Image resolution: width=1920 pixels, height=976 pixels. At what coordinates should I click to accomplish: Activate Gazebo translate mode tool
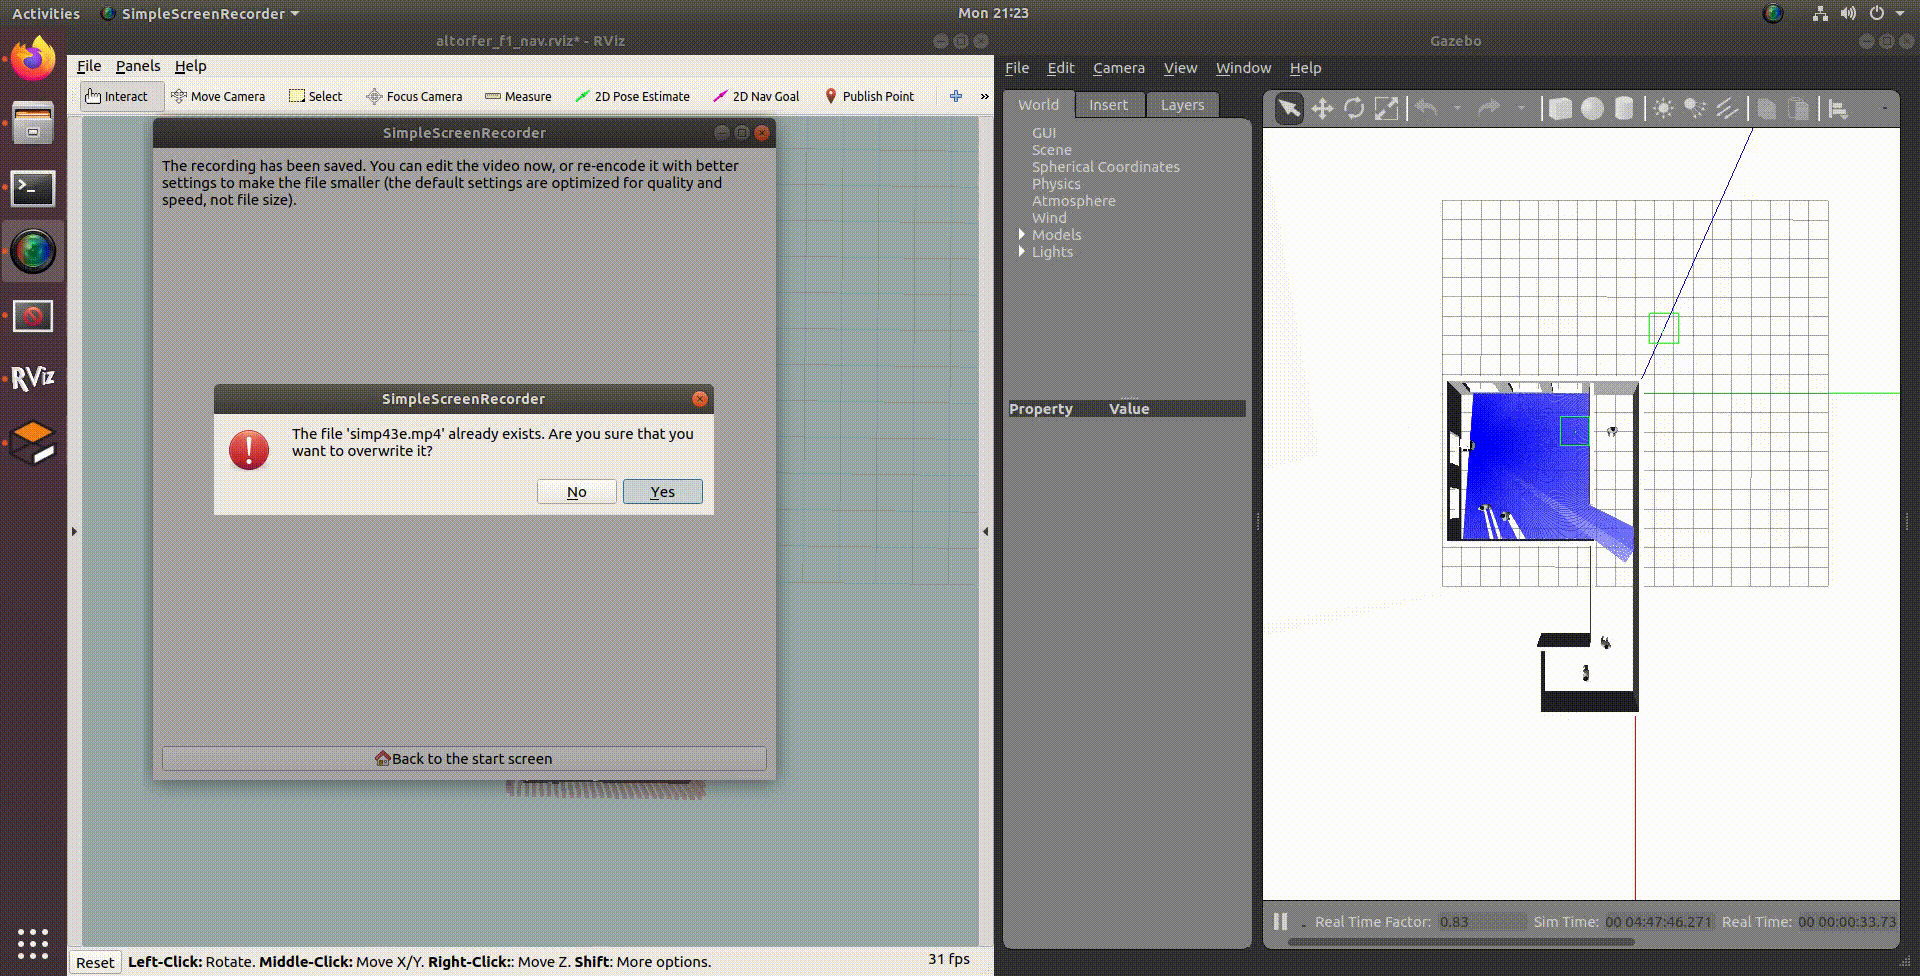[1322, 109]
